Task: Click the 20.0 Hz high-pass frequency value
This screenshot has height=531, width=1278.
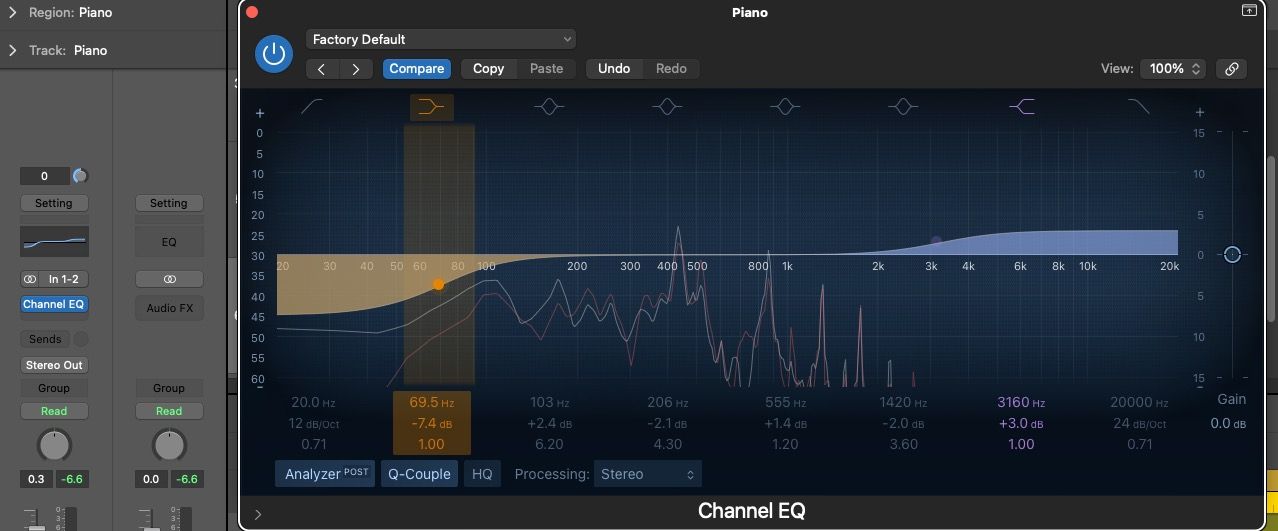Action: (313, 403)
